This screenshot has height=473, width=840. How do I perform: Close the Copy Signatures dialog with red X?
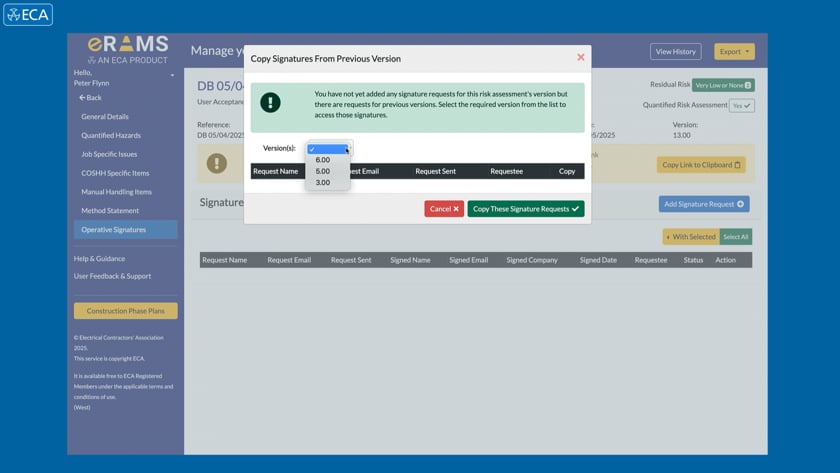581,57
